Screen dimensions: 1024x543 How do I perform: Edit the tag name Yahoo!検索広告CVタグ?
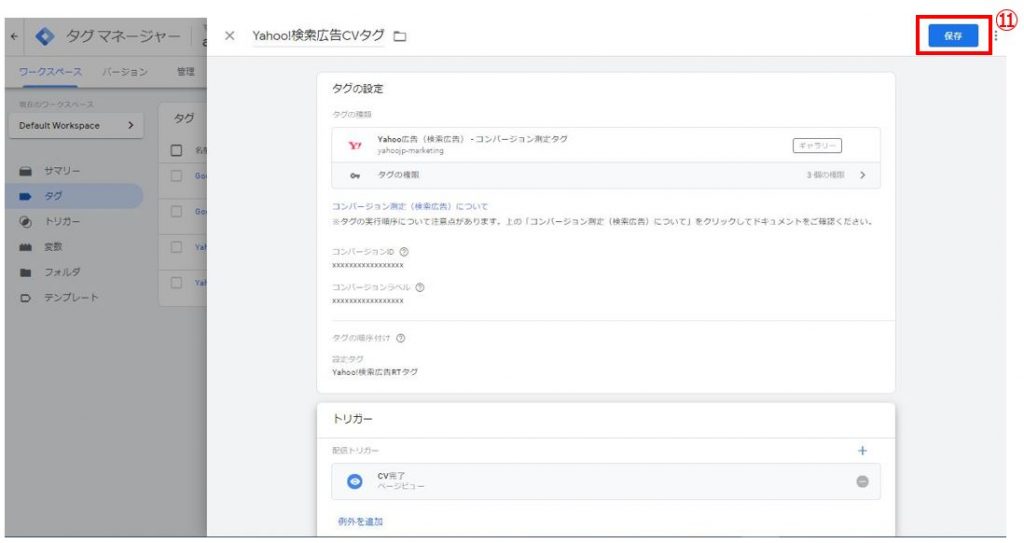318,35
